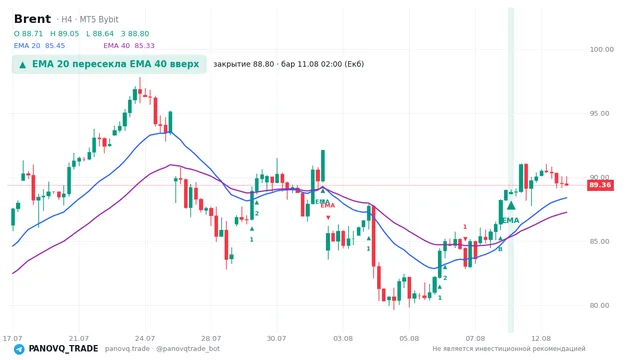The width and height of the screenshot is (640, 360).
Task: Click the green "EMA" label below the large arrow
Action: (x=511, y=221)
